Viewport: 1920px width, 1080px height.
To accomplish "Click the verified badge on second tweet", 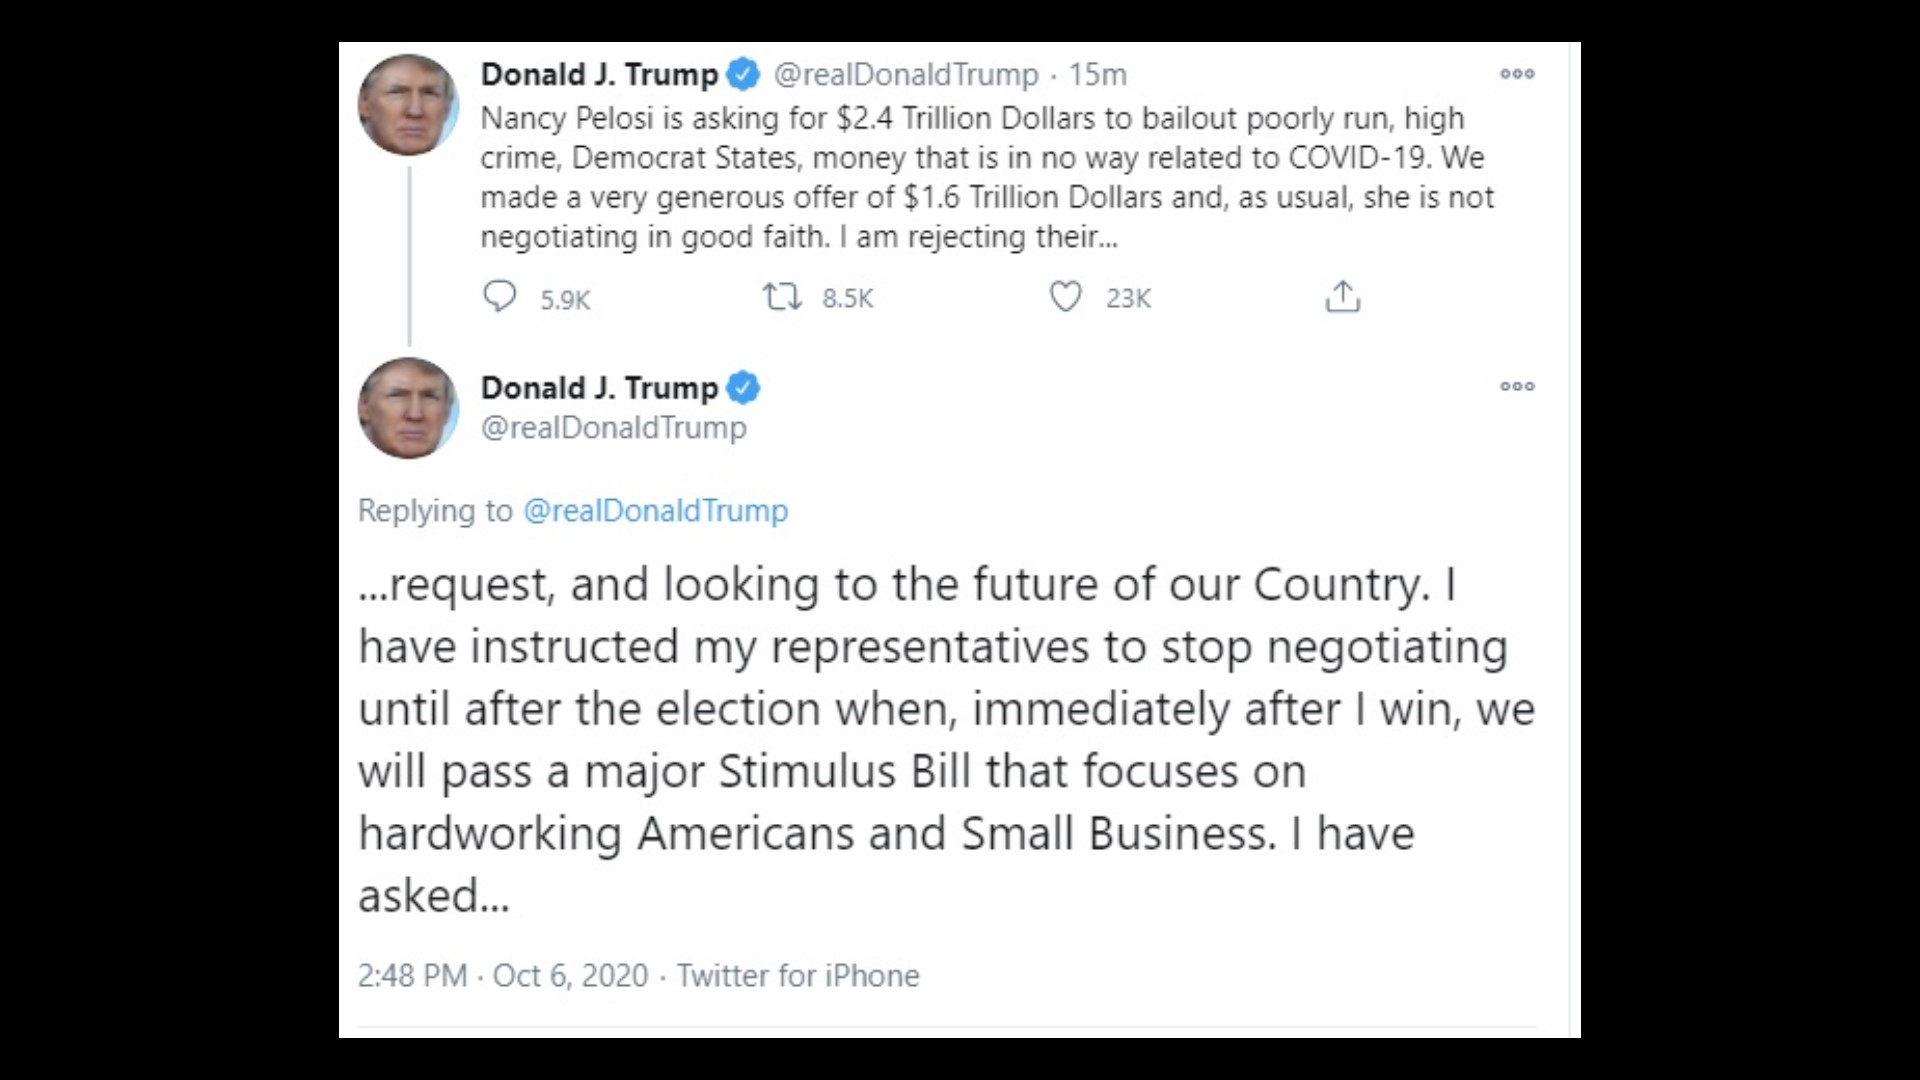I will click(x=743, y=388).
